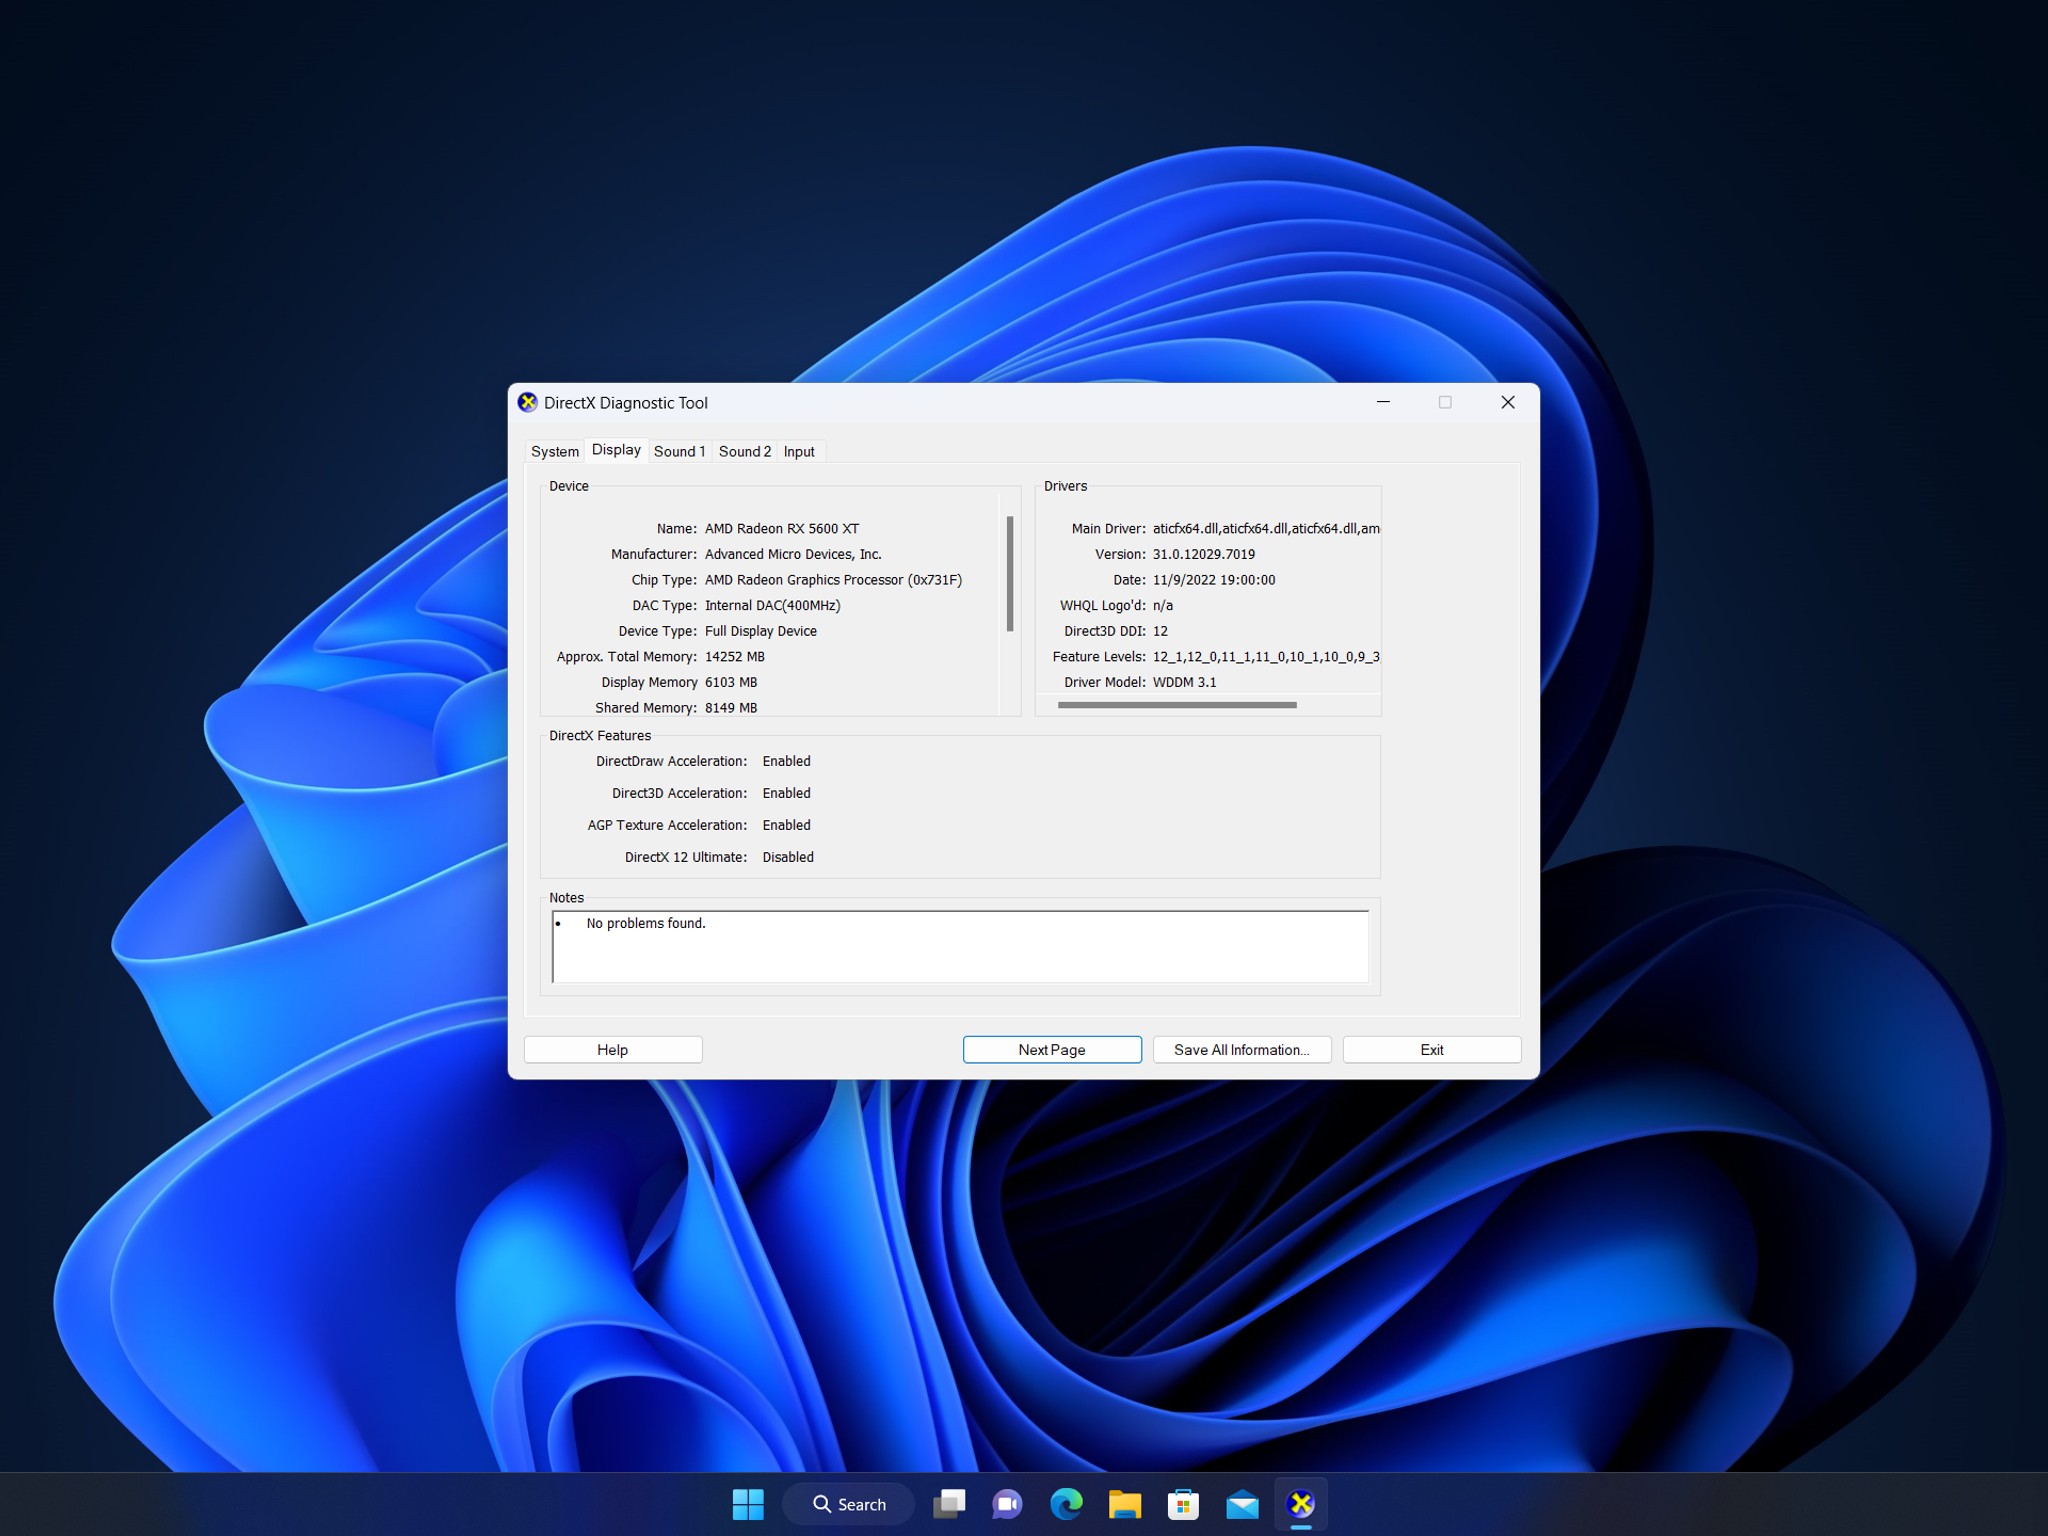The image size is (2048, 1536).
Task: Click the Next Page button
Action: [1052, 1049]
